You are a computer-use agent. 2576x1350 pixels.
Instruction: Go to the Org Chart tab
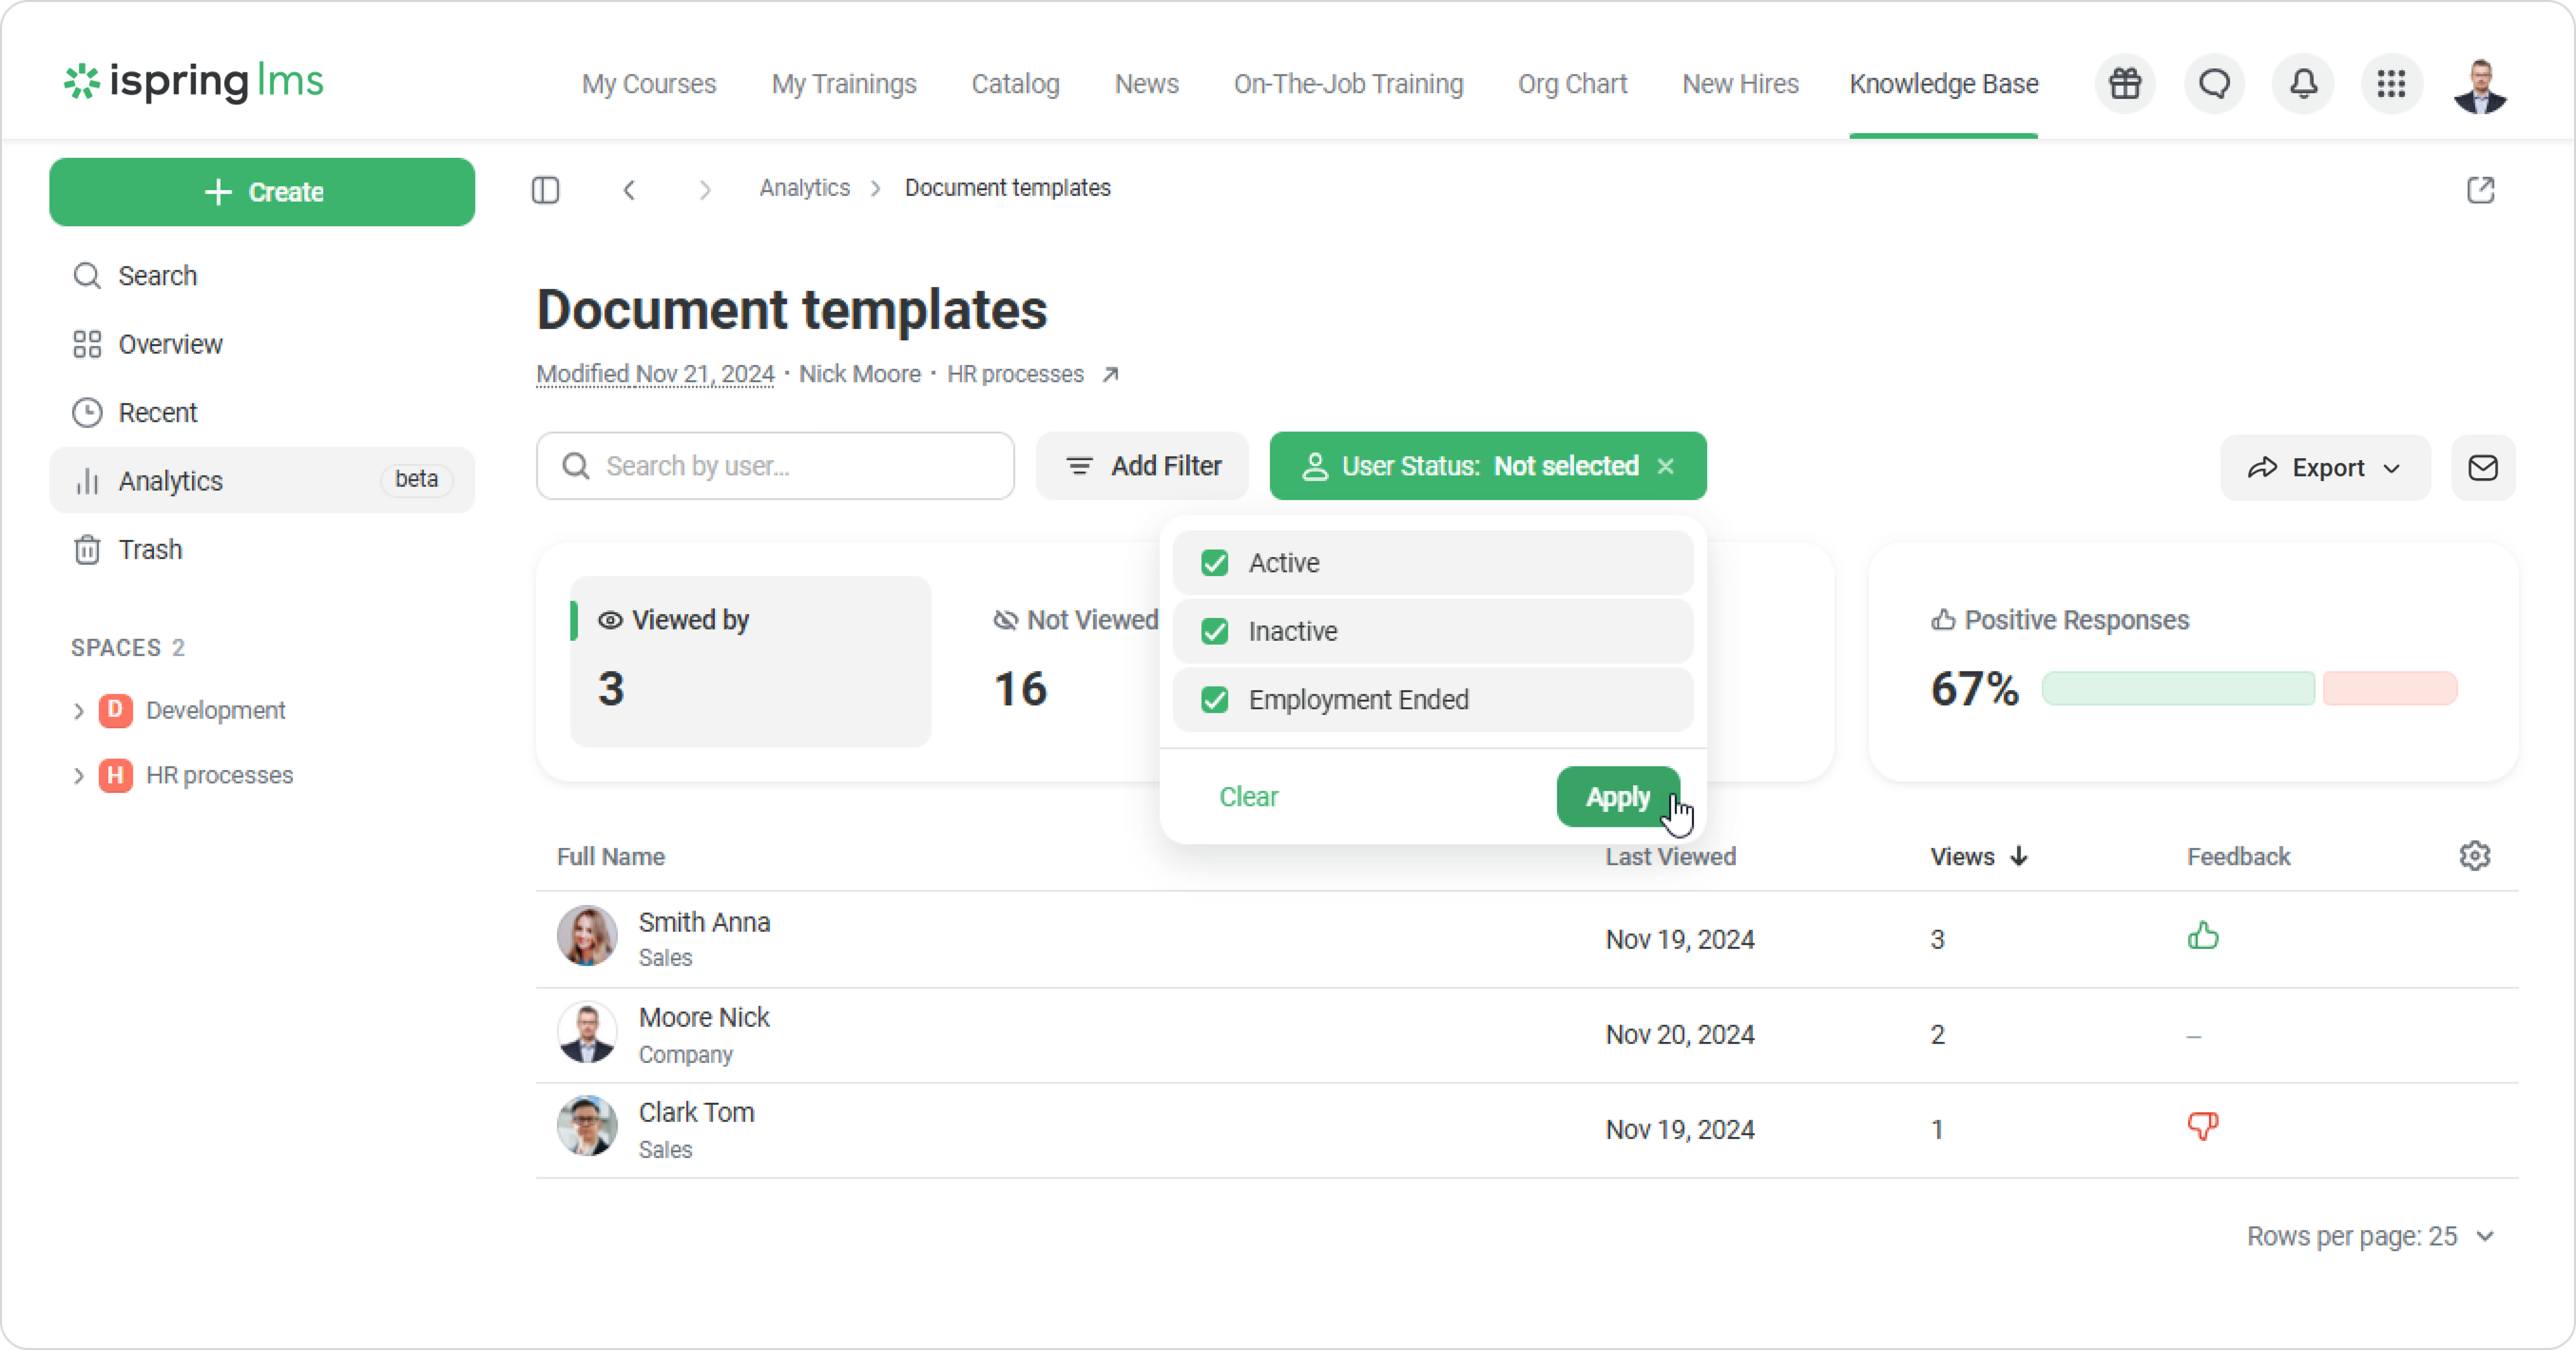click(x=1572, y=84)
